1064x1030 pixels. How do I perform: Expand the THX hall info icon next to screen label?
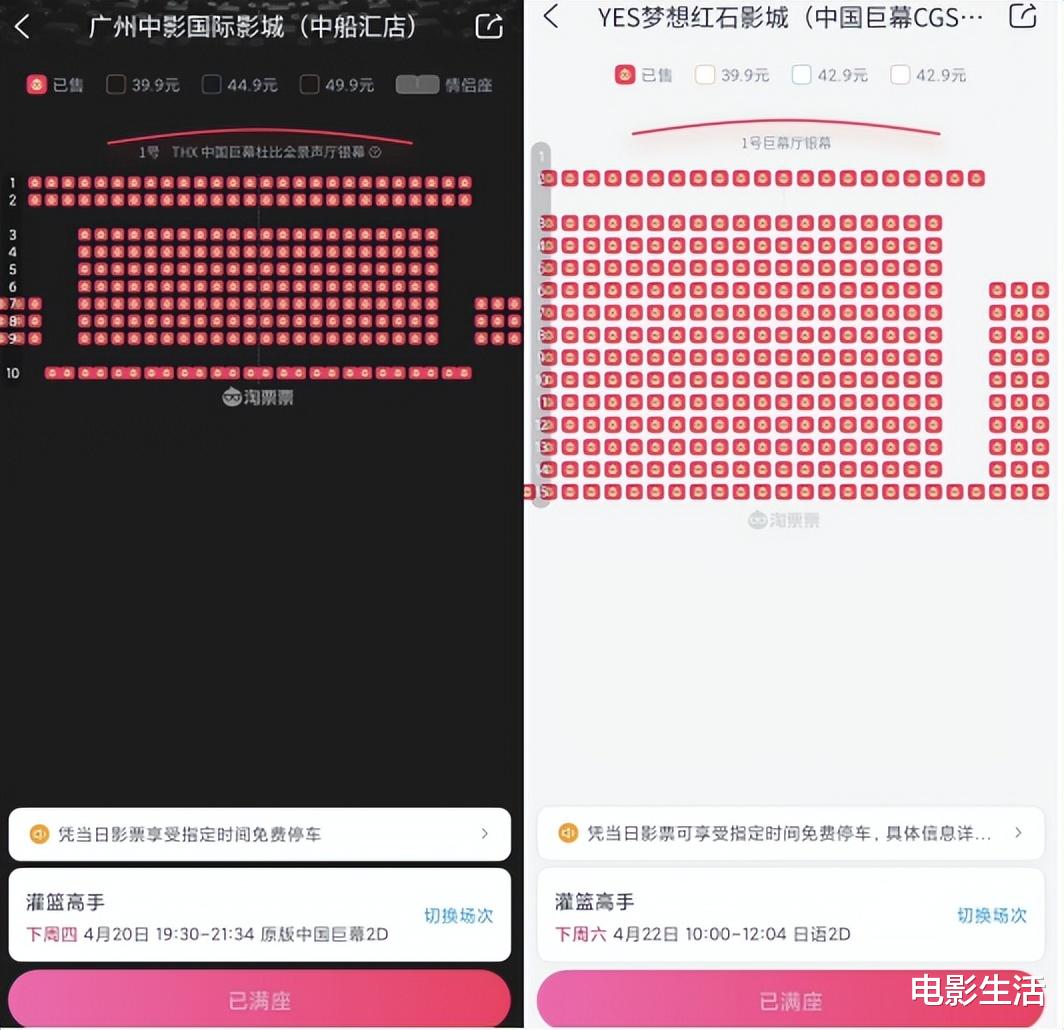375,152
